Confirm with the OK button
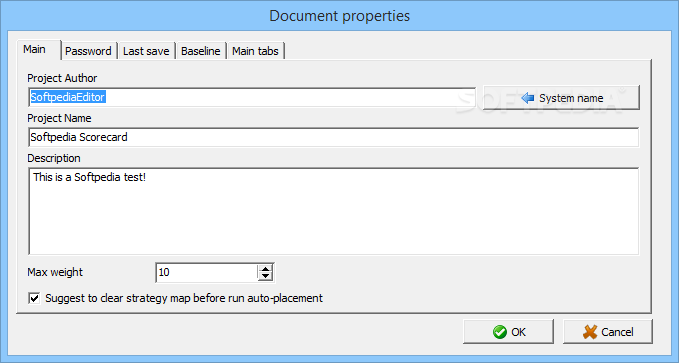 (508, 332)
